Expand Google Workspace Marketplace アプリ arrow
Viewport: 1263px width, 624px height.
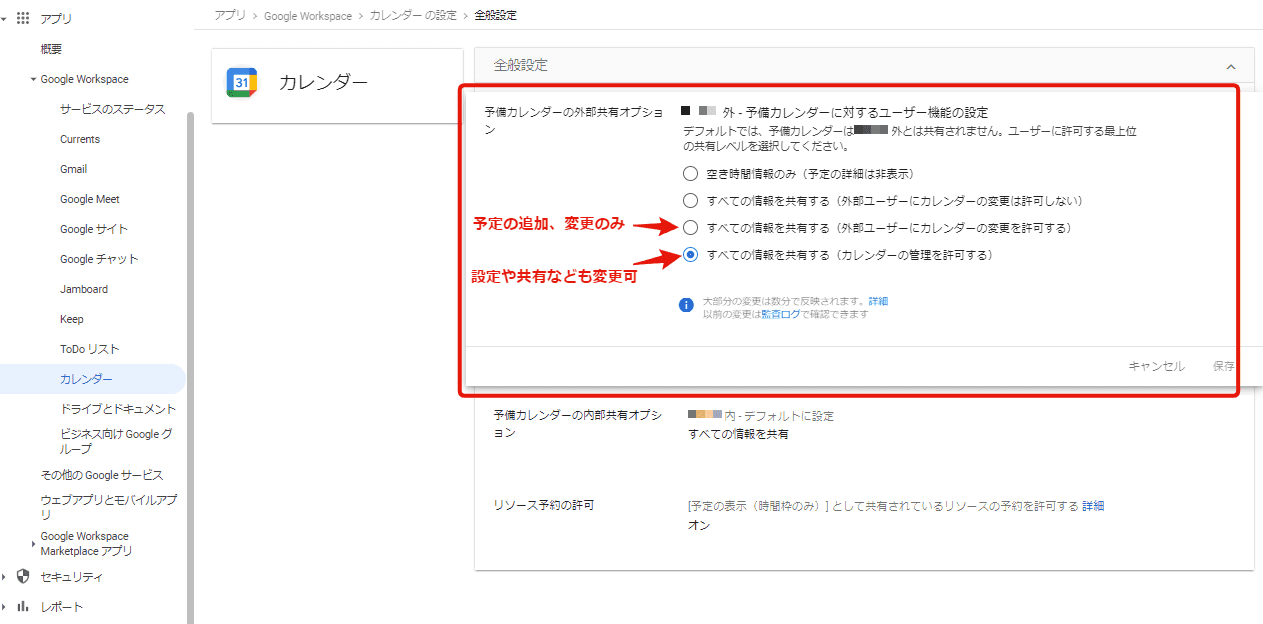click(x=33, y=544)
